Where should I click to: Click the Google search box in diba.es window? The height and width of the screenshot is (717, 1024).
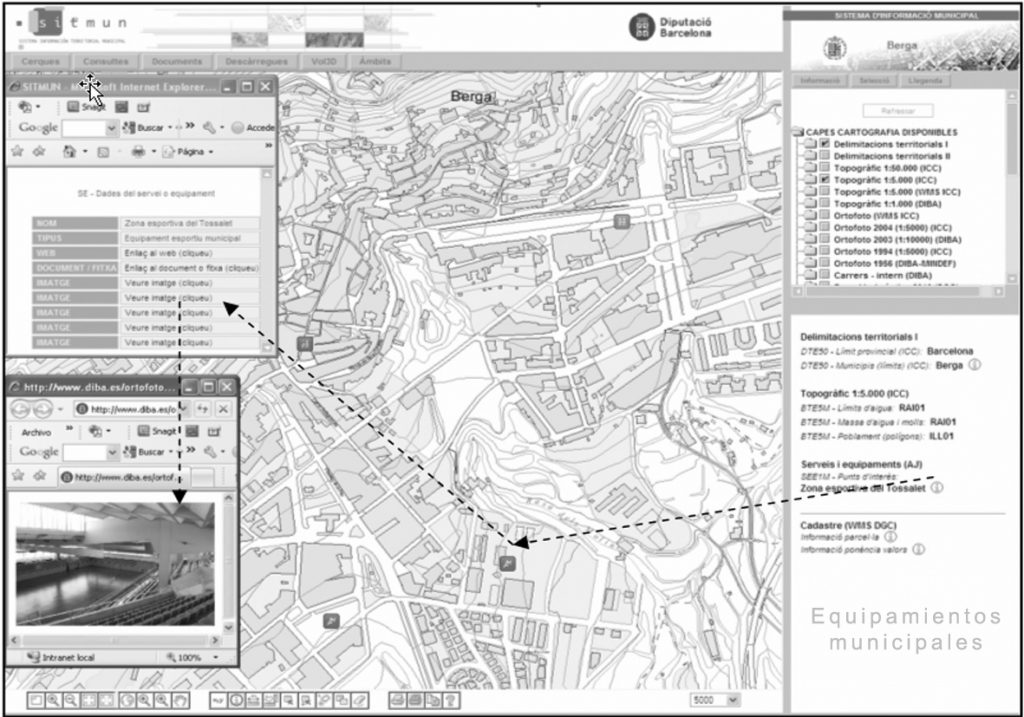[x=84, y=452]
